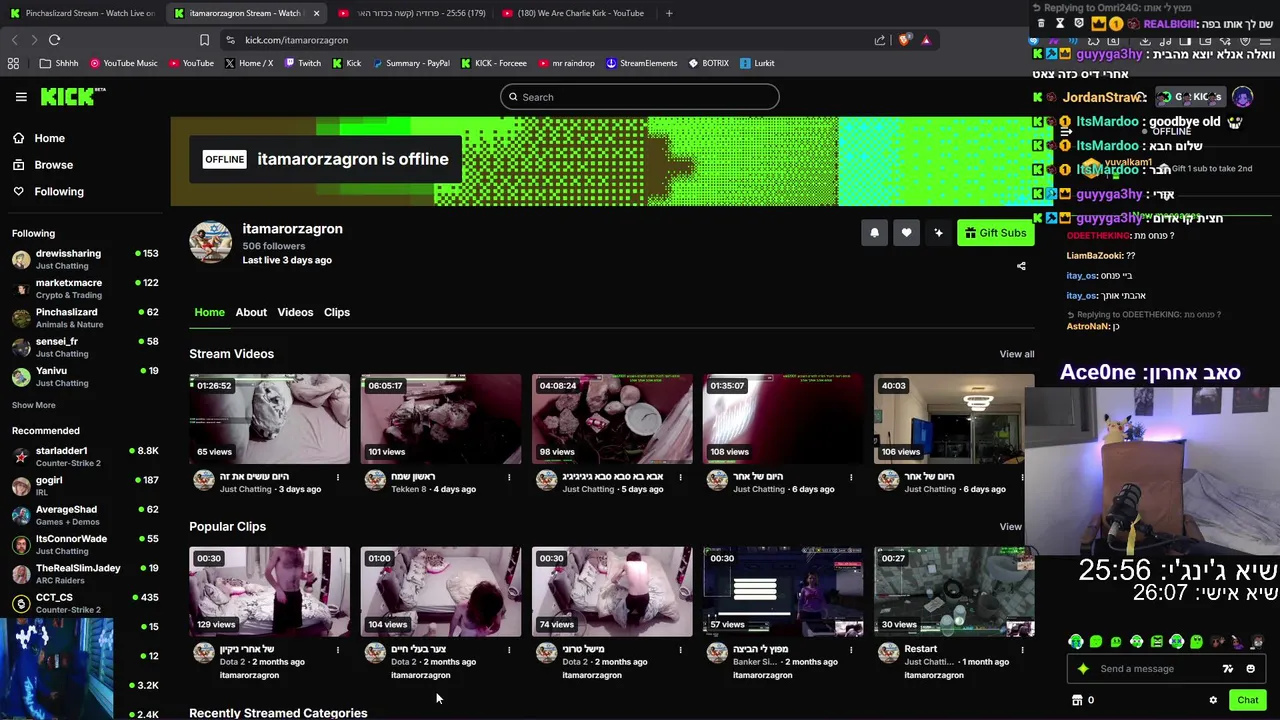Close the itamarorzagron Stream tab

(x=316, y=13)
